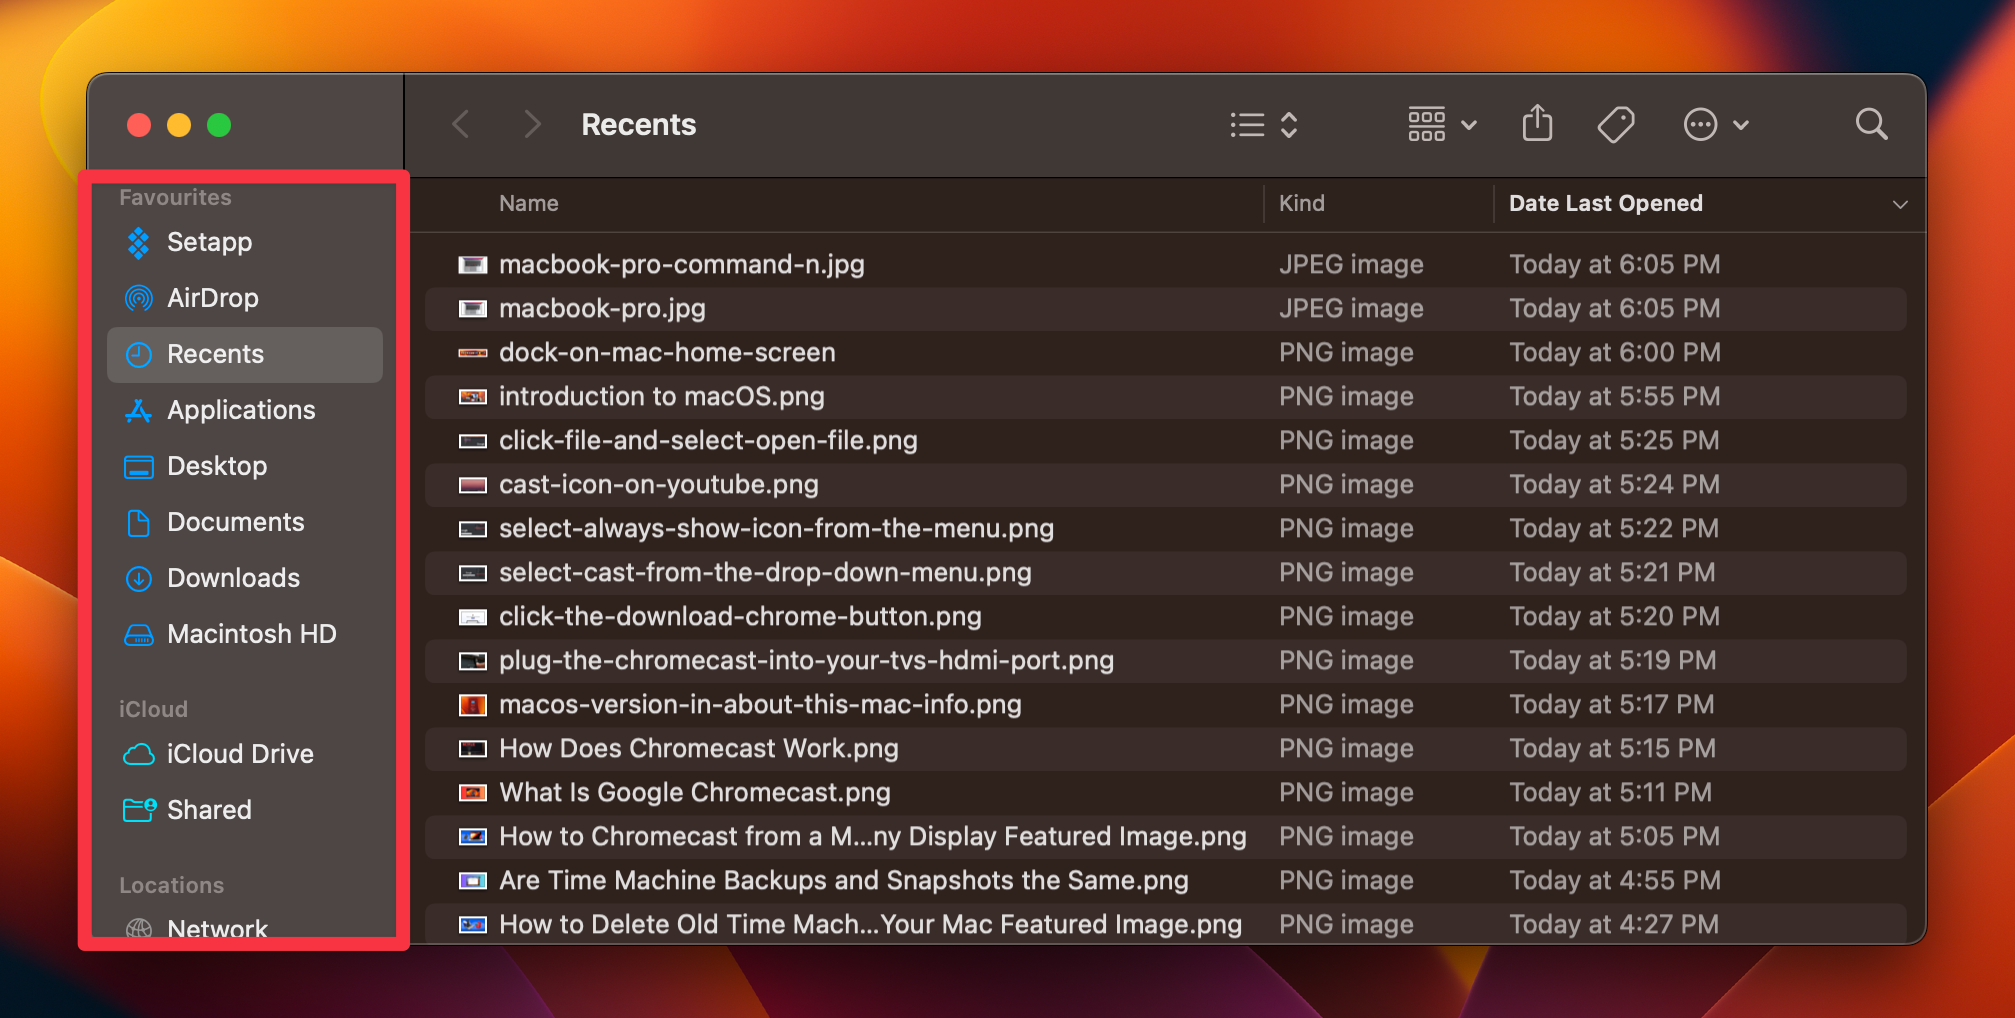The width and height of the screenshot is (2015, 1018).
Task: Toggle sort order chevron on Date Last Opened
Action: click(1899, 204)
